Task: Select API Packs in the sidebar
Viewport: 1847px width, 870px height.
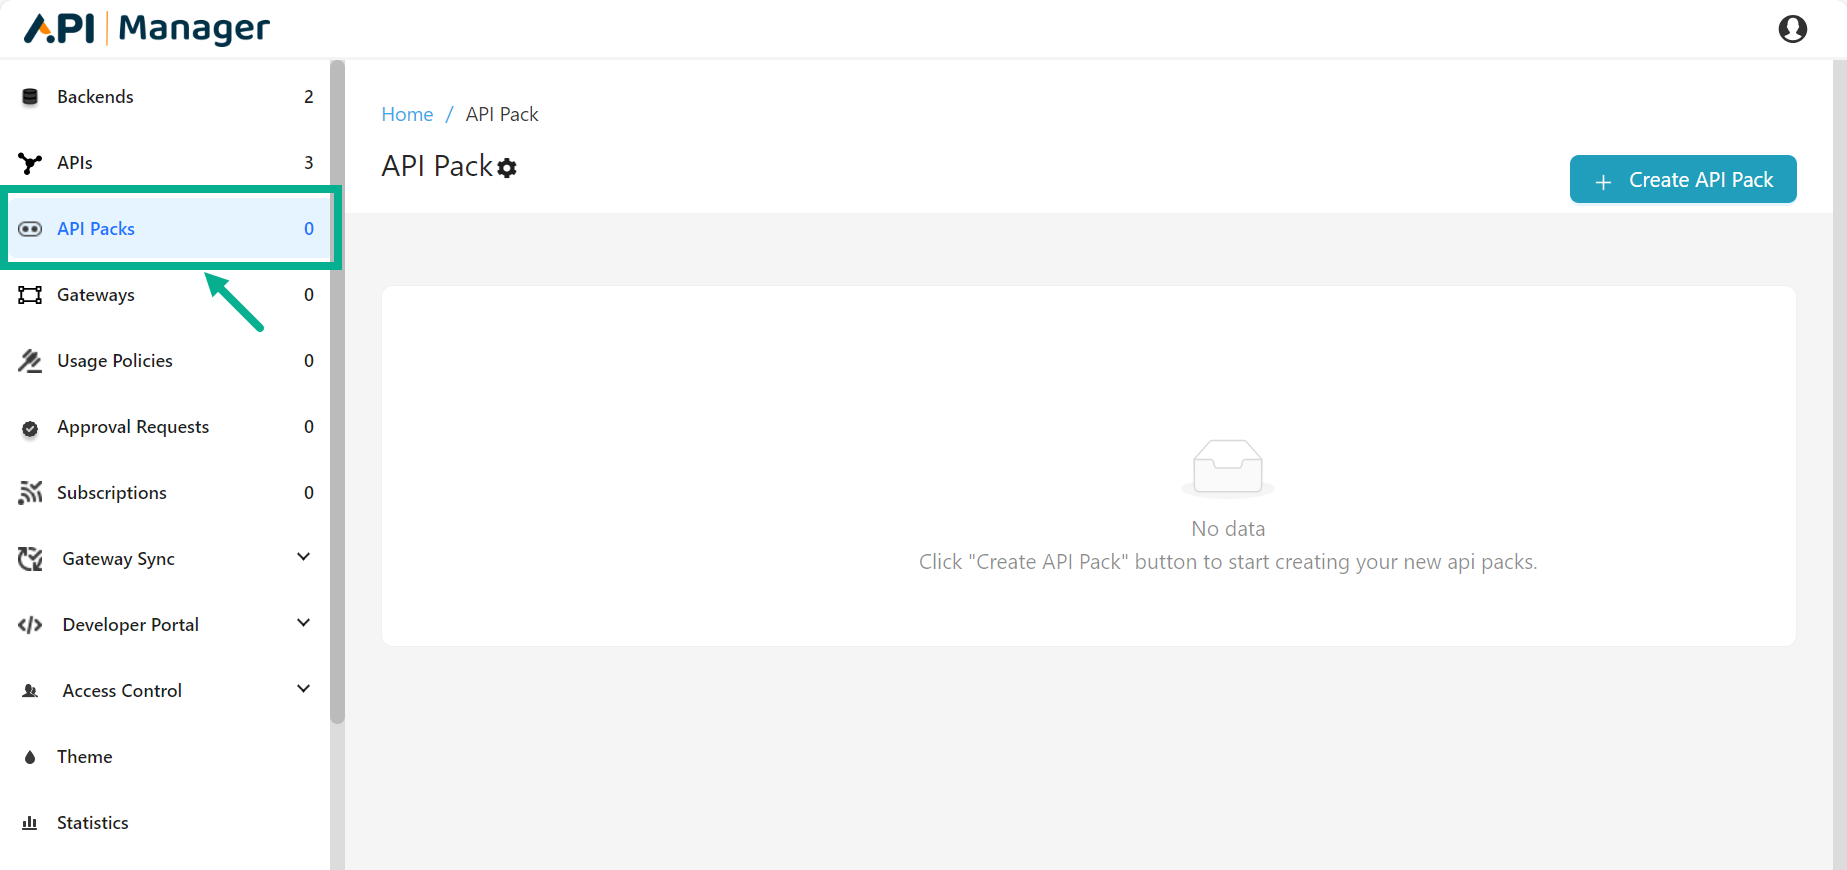Action: (96, 229)
